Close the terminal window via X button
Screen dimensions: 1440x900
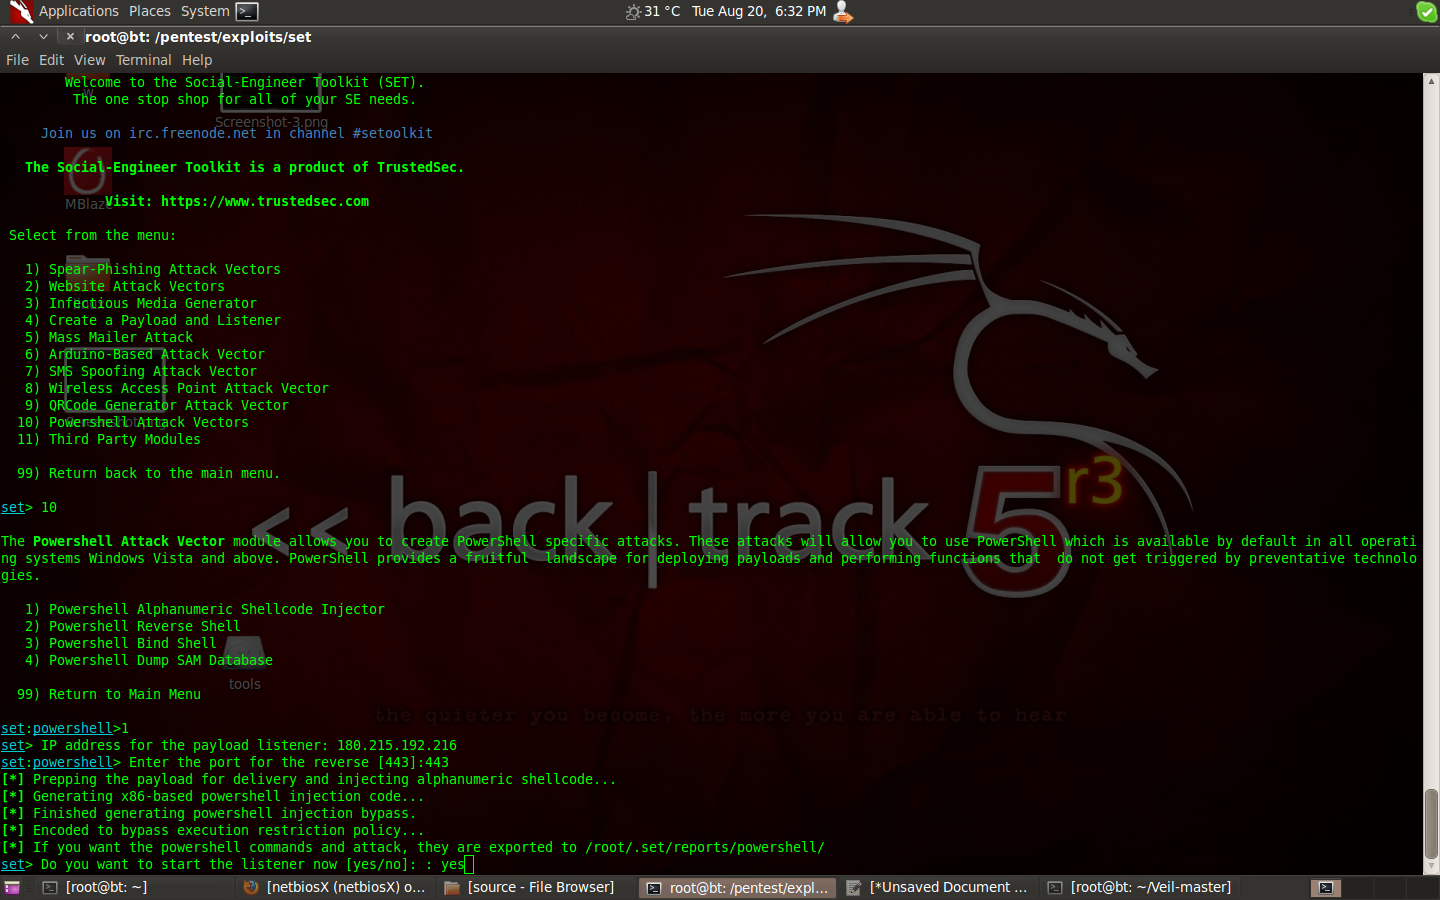coord(70,37)
